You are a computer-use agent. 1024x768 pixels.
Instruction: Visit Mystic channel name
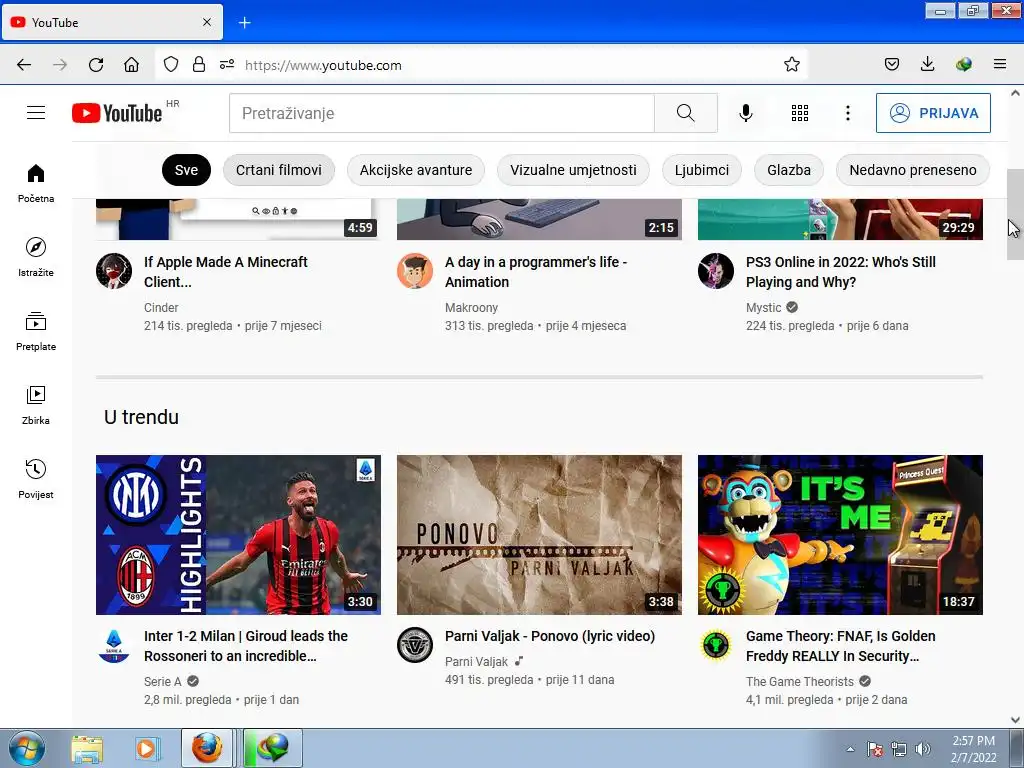coord(763,308)
